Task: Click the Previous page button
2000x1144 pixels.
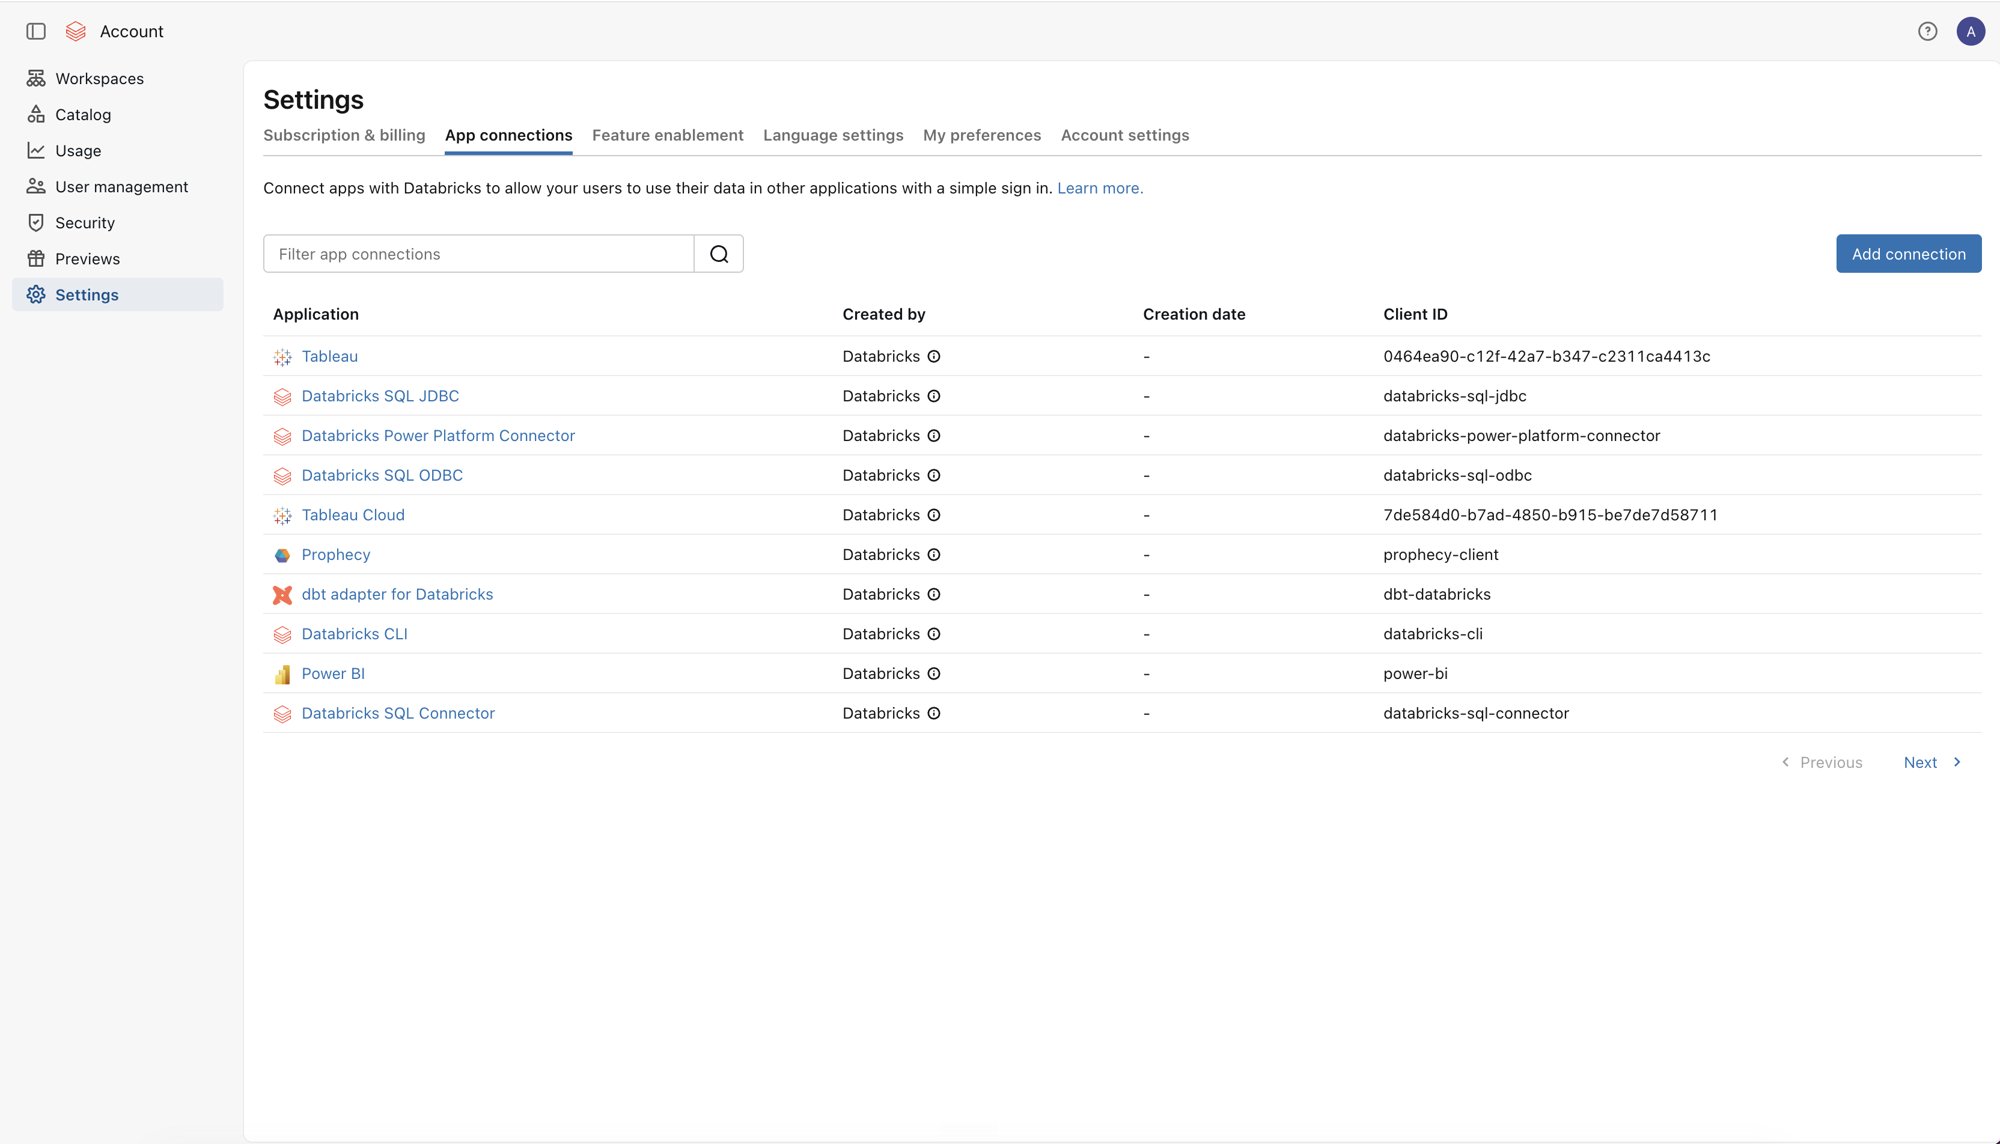Action: 1821,762
